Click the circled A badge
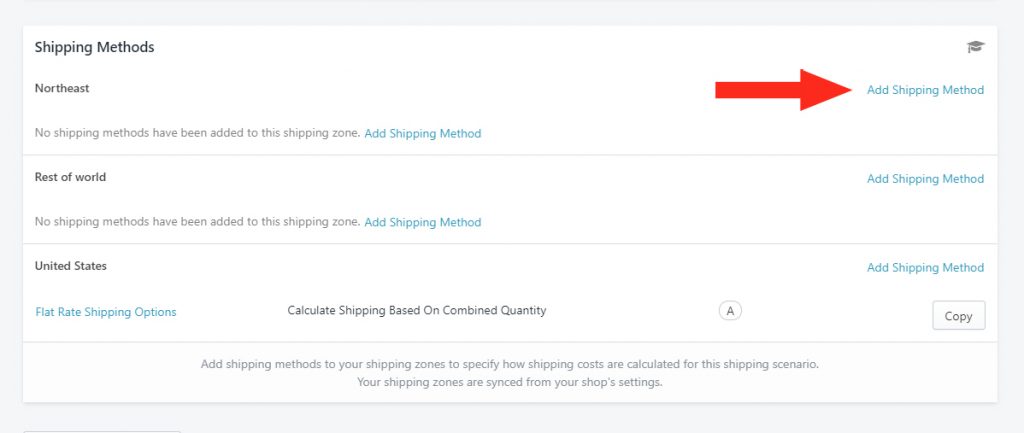Screen dimensions: 1024x433 (x=730, y=311)
